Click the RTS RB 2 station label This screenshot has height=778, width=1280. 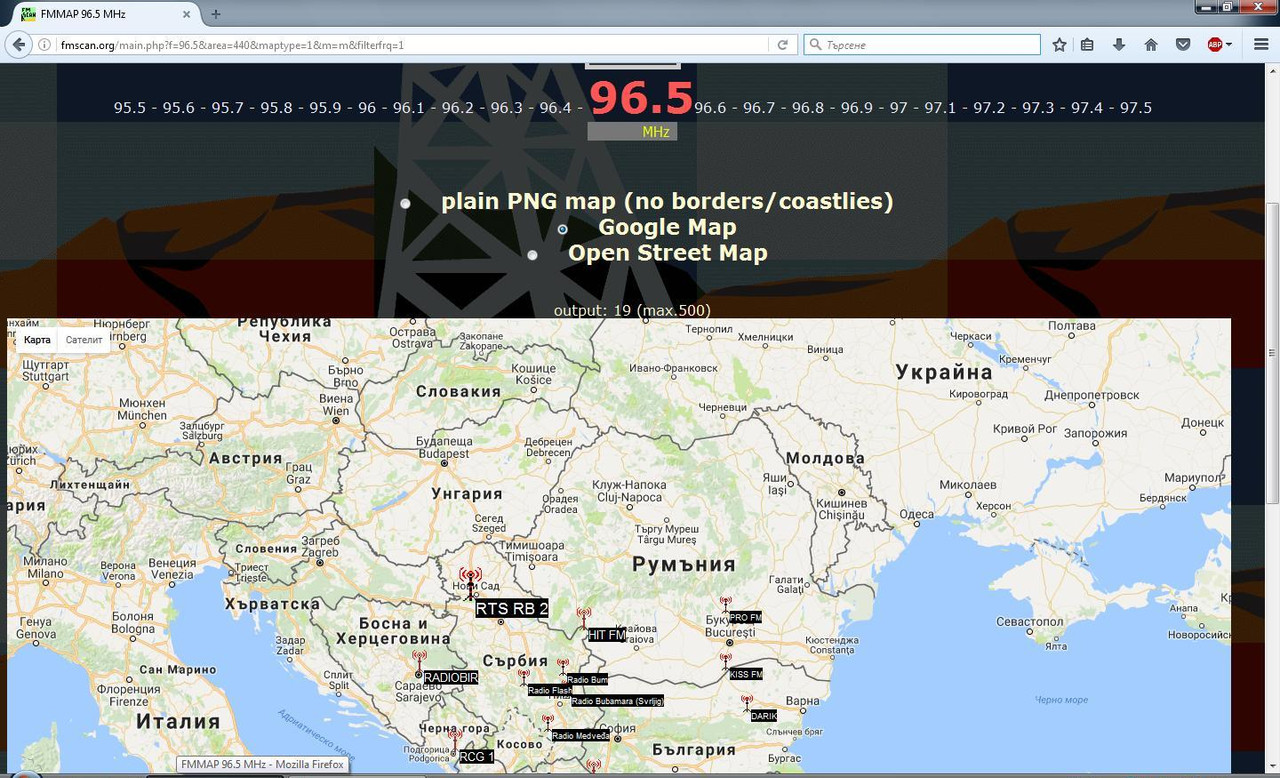(512, 609)
